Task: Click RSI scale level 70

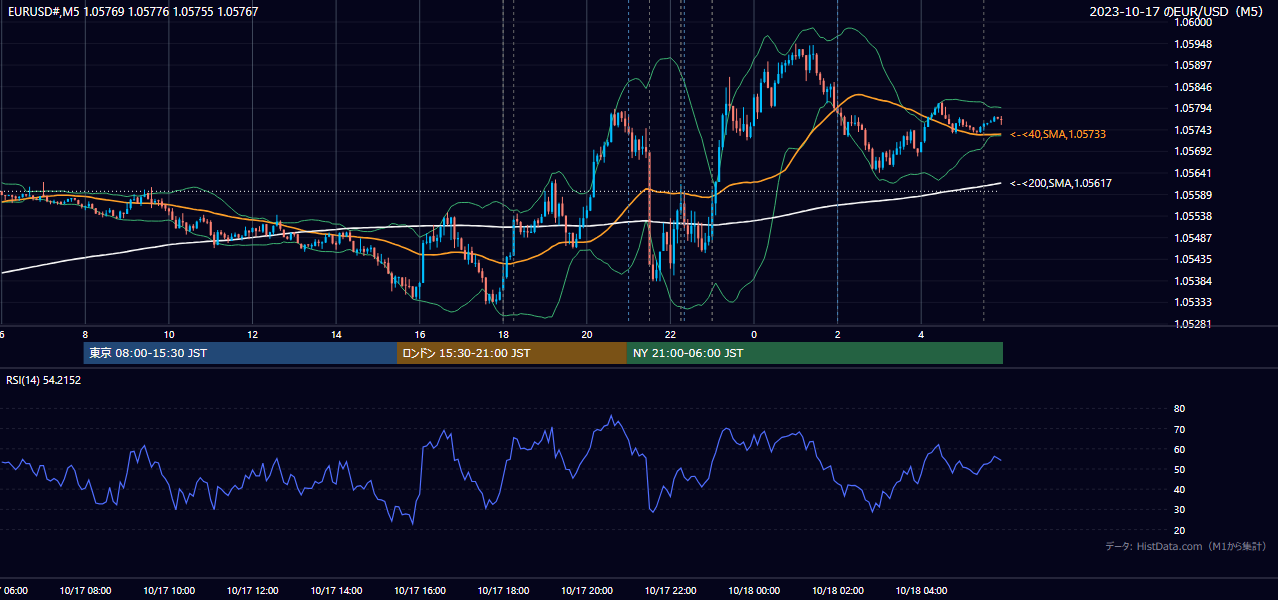Action: pos(1179,429)
